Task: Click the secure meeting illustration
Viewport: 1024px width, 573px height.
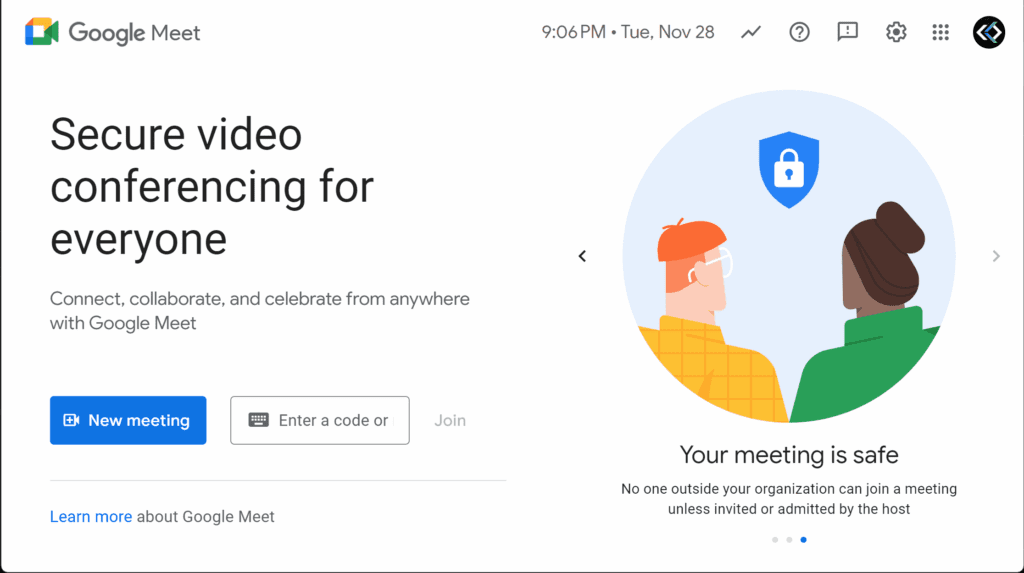Action: coord(789,256)
